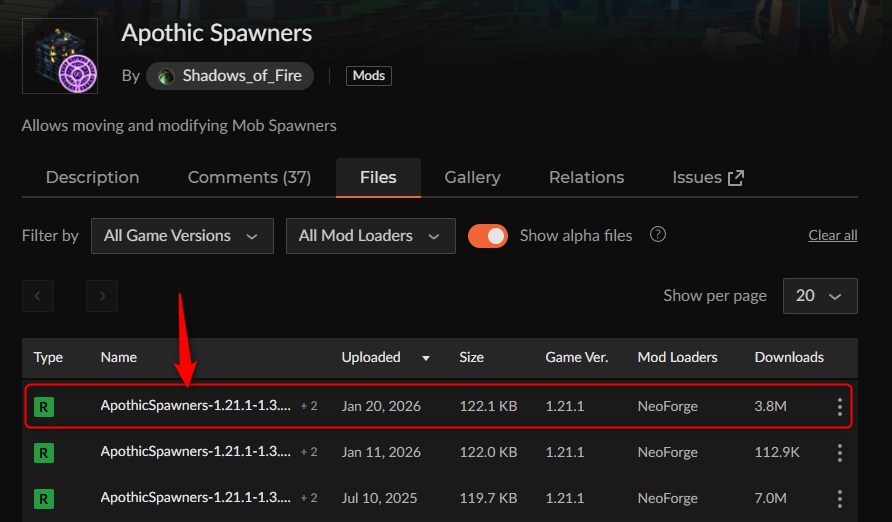This screenshot has height=522, width=892.
Task: Open ApothicSpawners file uploaded Jan 20, 2026
Action: click(196, 405)
